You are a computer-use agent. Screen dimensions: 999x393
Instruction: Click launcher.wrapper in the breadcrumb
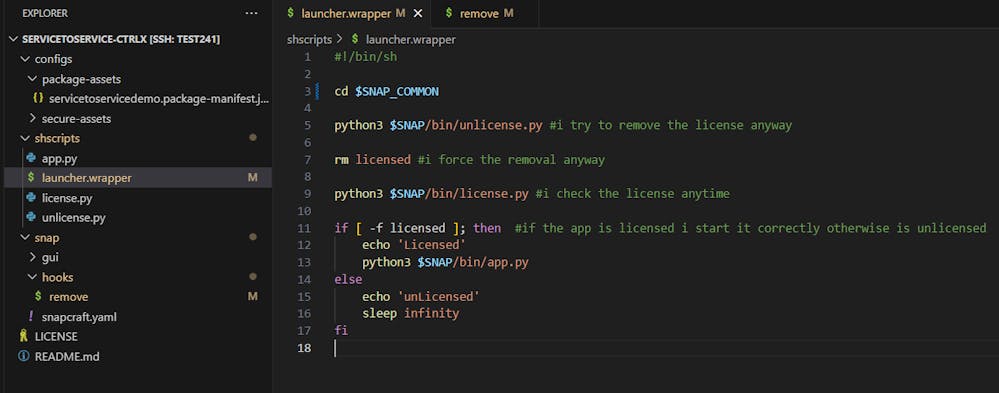pyautogui.click(x=411, y=39)
